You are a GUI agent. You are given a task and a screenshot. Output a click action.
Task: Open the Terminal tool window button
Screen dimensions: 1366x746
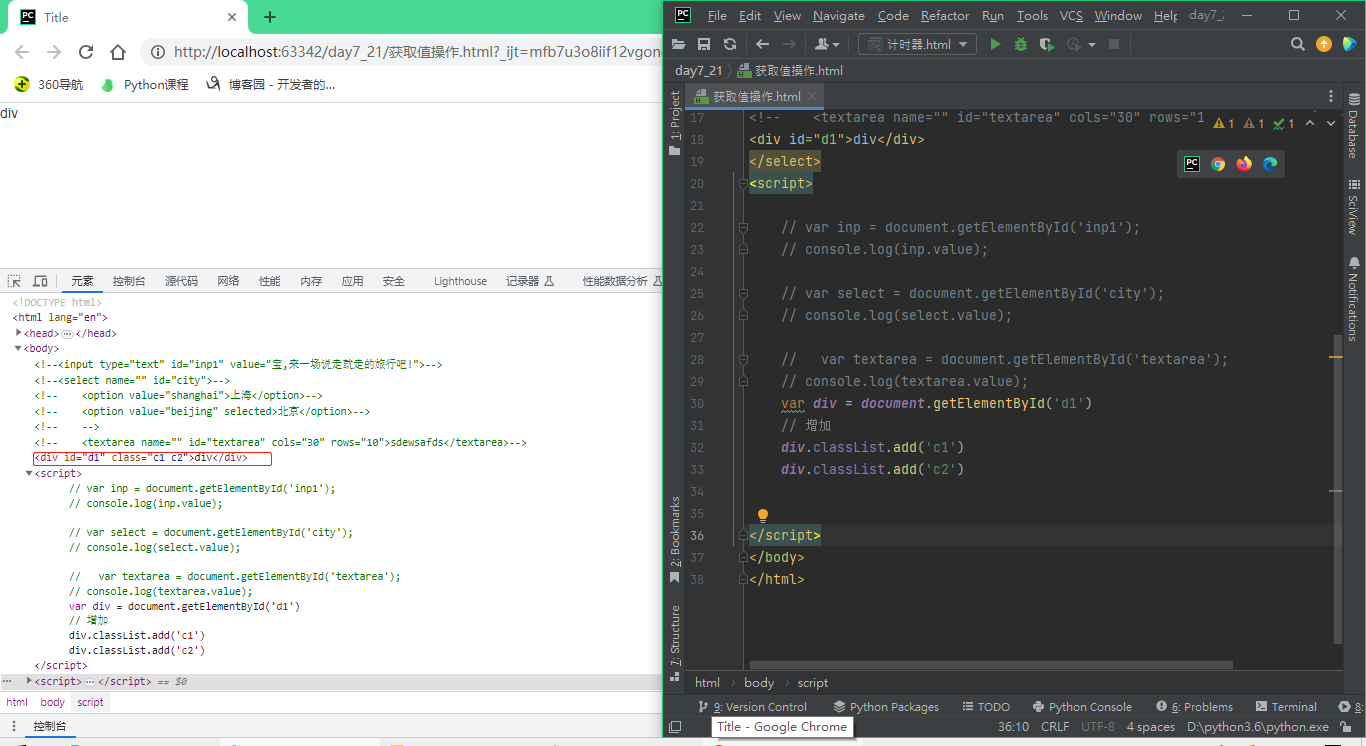point(1284,707)
